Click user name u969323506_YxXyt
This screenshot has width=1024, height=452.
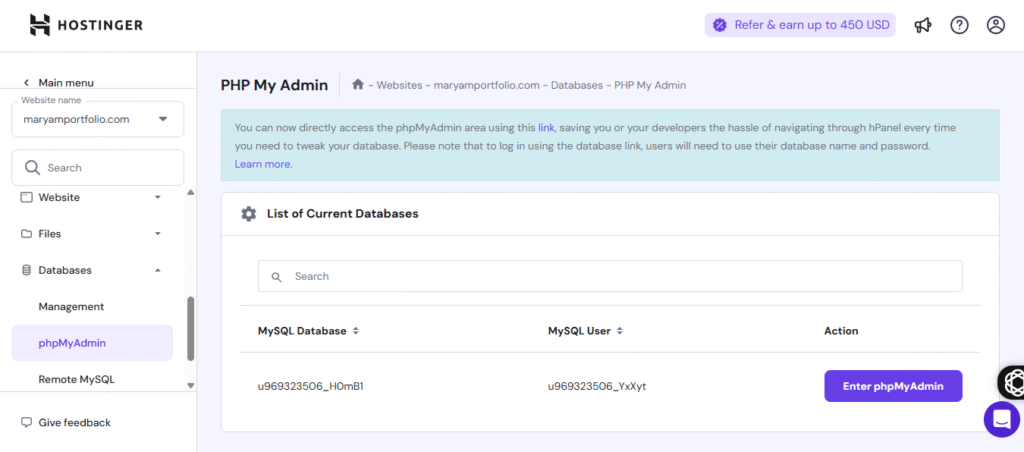tap(597, 386)
